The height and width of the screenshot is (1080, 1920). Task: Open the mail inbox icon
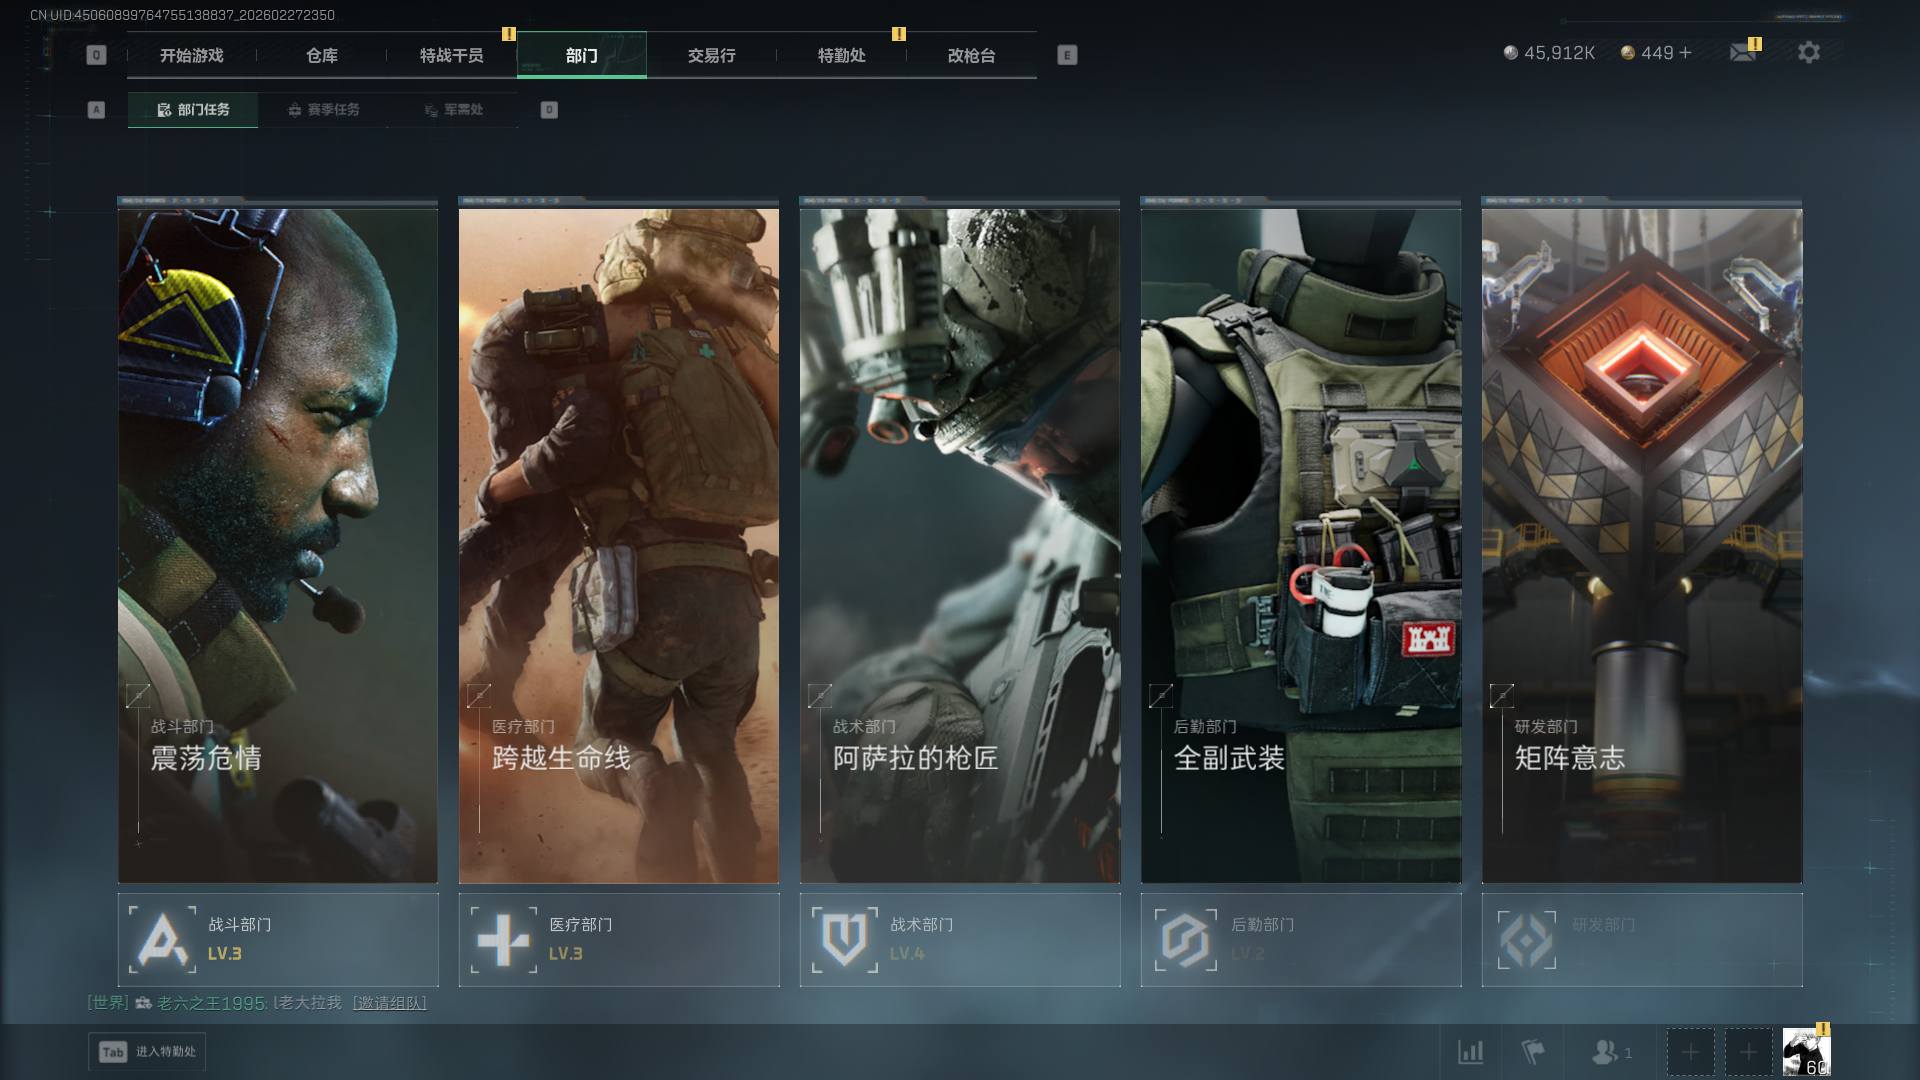pos(1742,53)
